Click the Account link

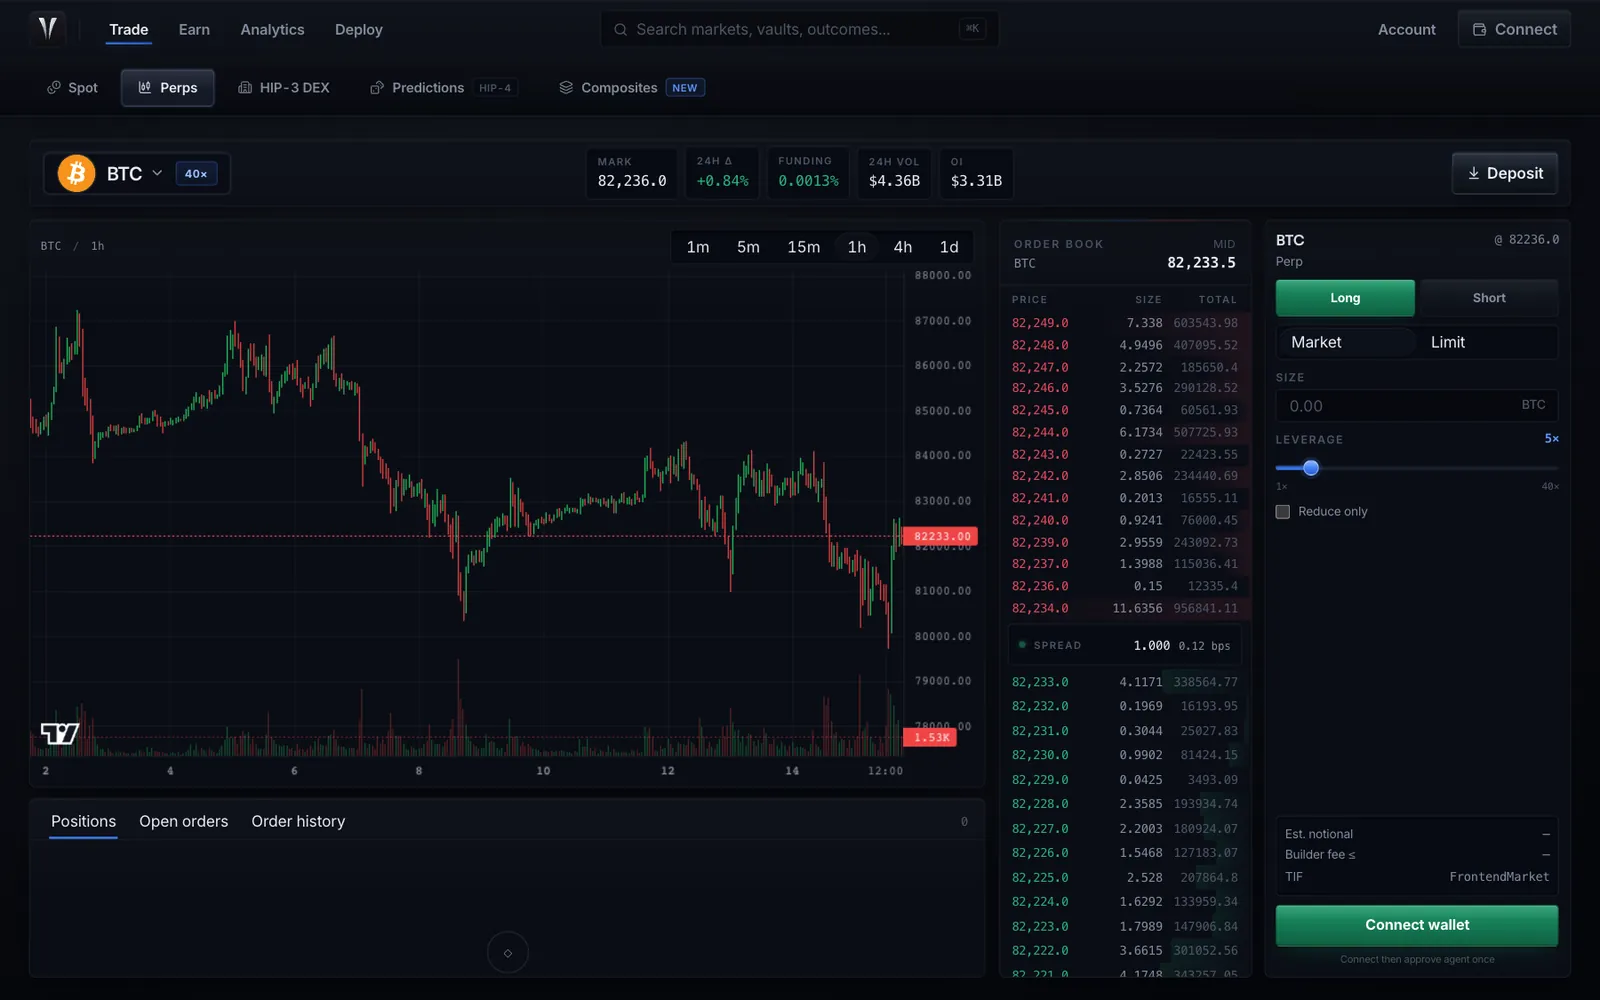click(1406, 30)
